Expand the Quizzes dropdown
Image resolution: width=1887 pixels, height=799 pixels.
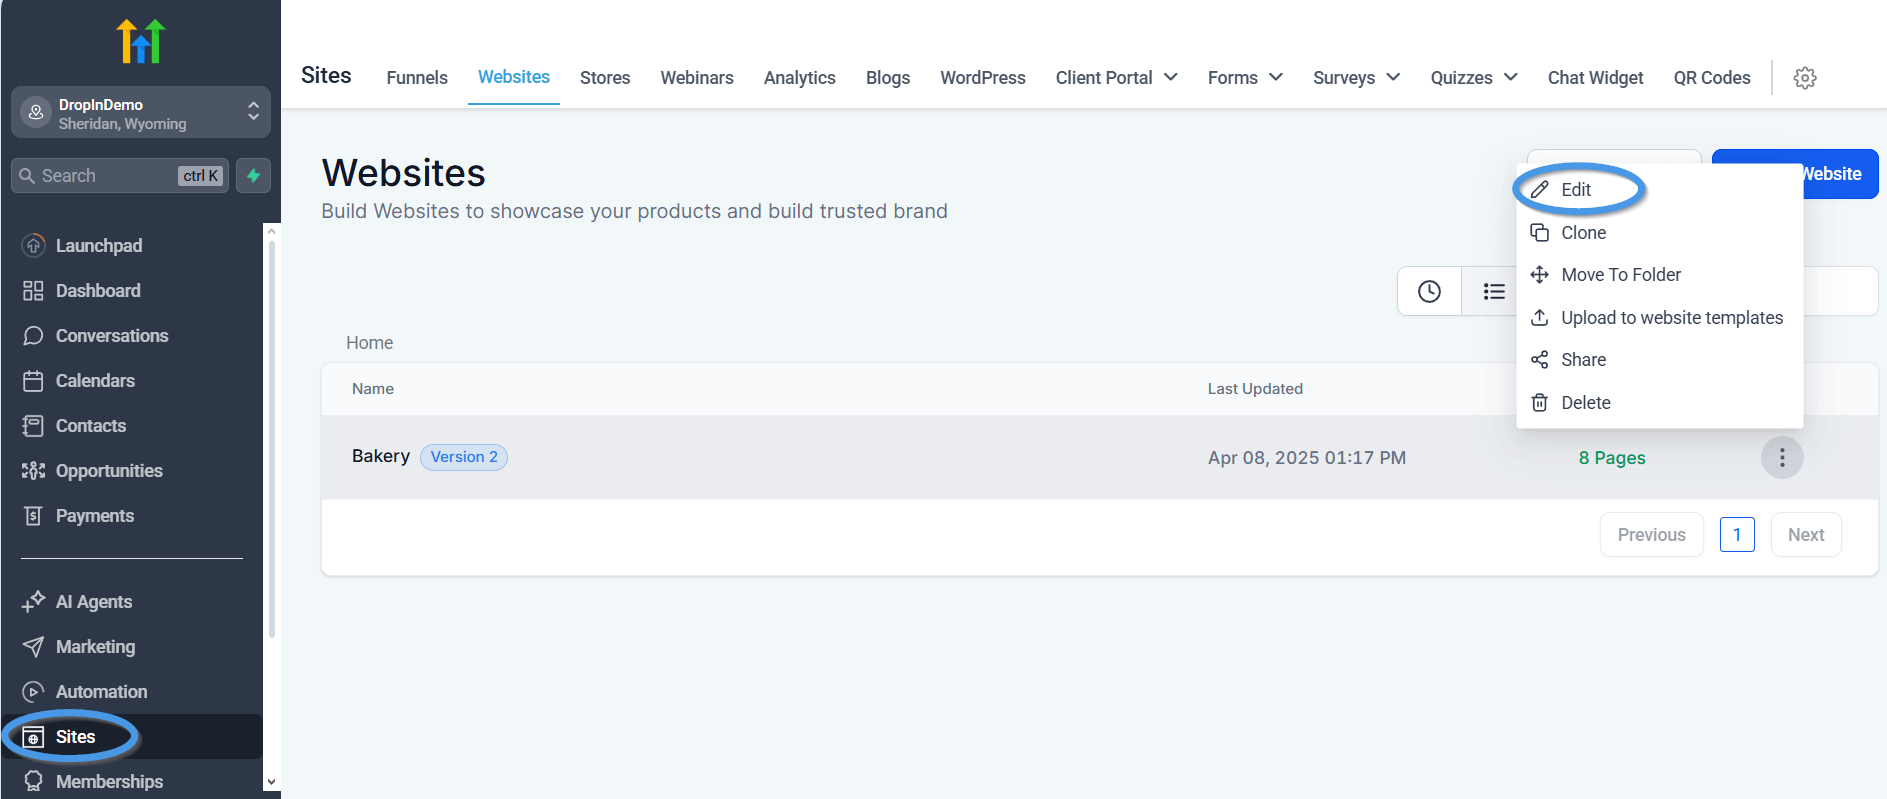pos(1474,78)
